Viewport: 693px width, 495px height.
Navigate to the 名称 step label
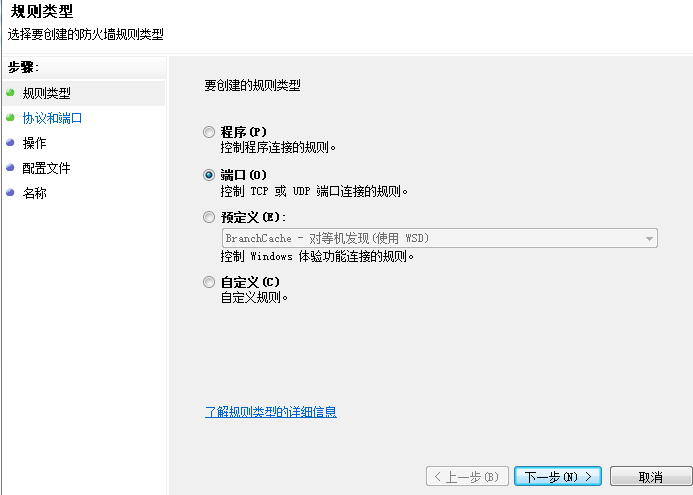(34, 193)
